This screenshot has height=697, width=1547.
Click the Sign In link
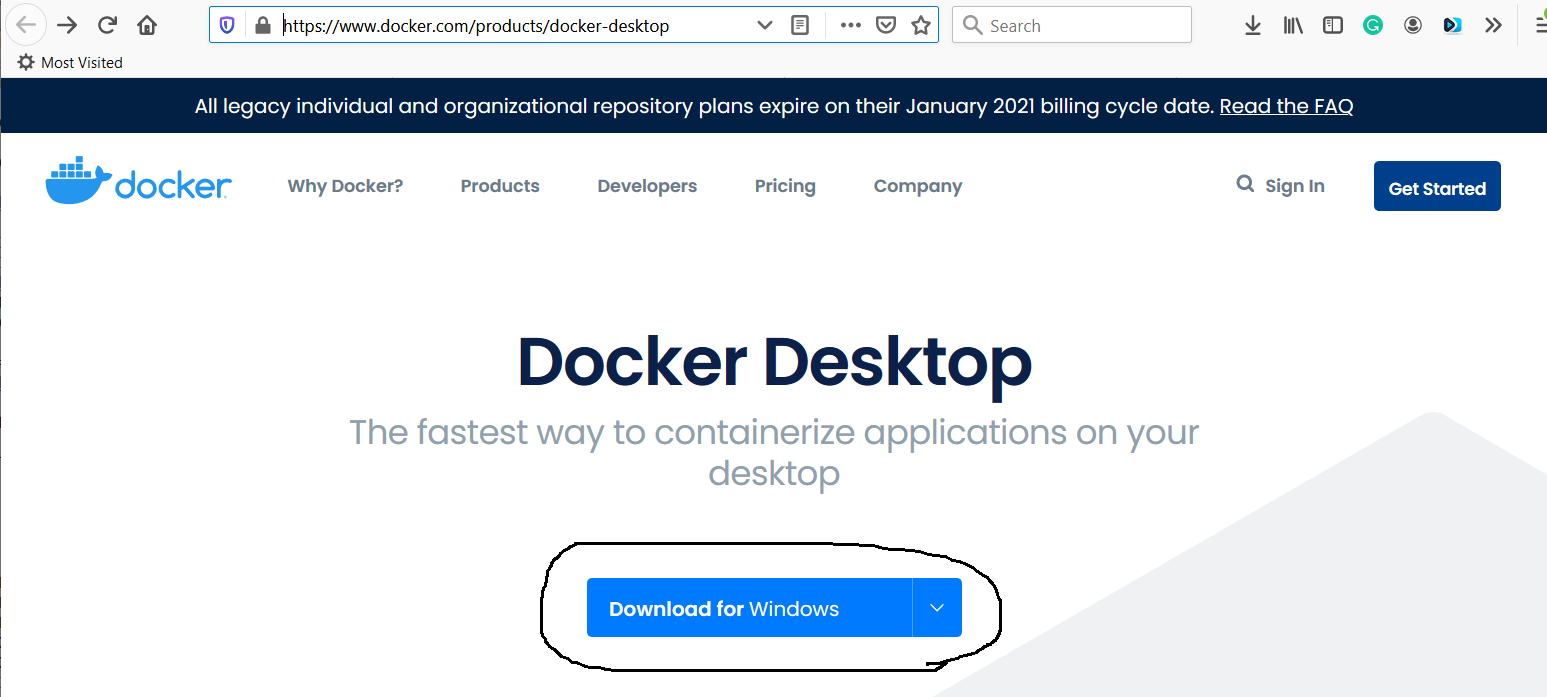[x=1295, y=186]
